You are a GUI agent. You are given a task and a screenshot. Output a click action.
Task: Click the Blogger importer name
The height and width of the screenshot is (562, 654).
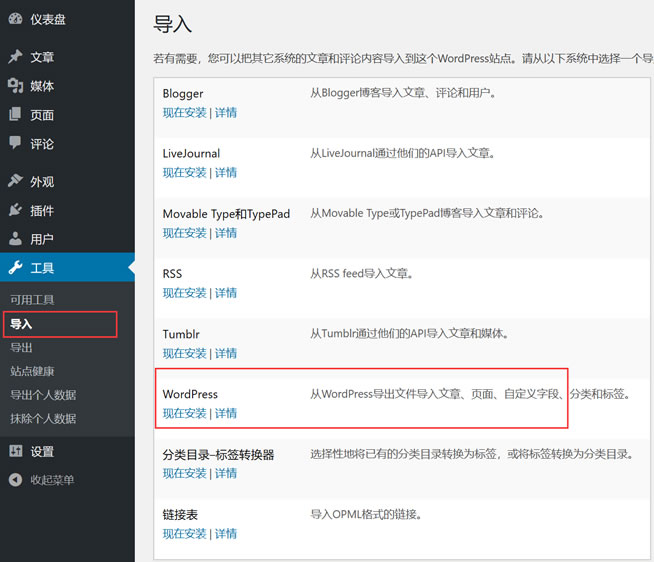tap(183, 94)
